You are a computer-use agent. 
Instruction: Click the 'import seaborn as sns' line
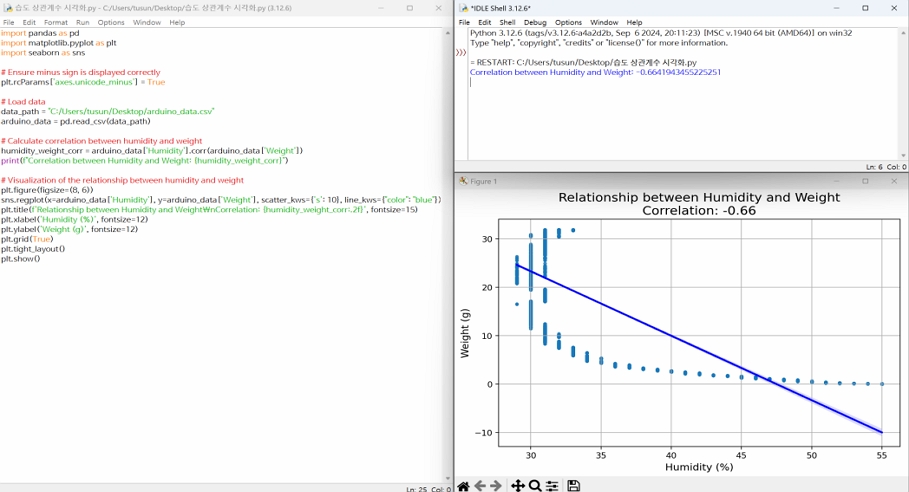tap(43, 53)
